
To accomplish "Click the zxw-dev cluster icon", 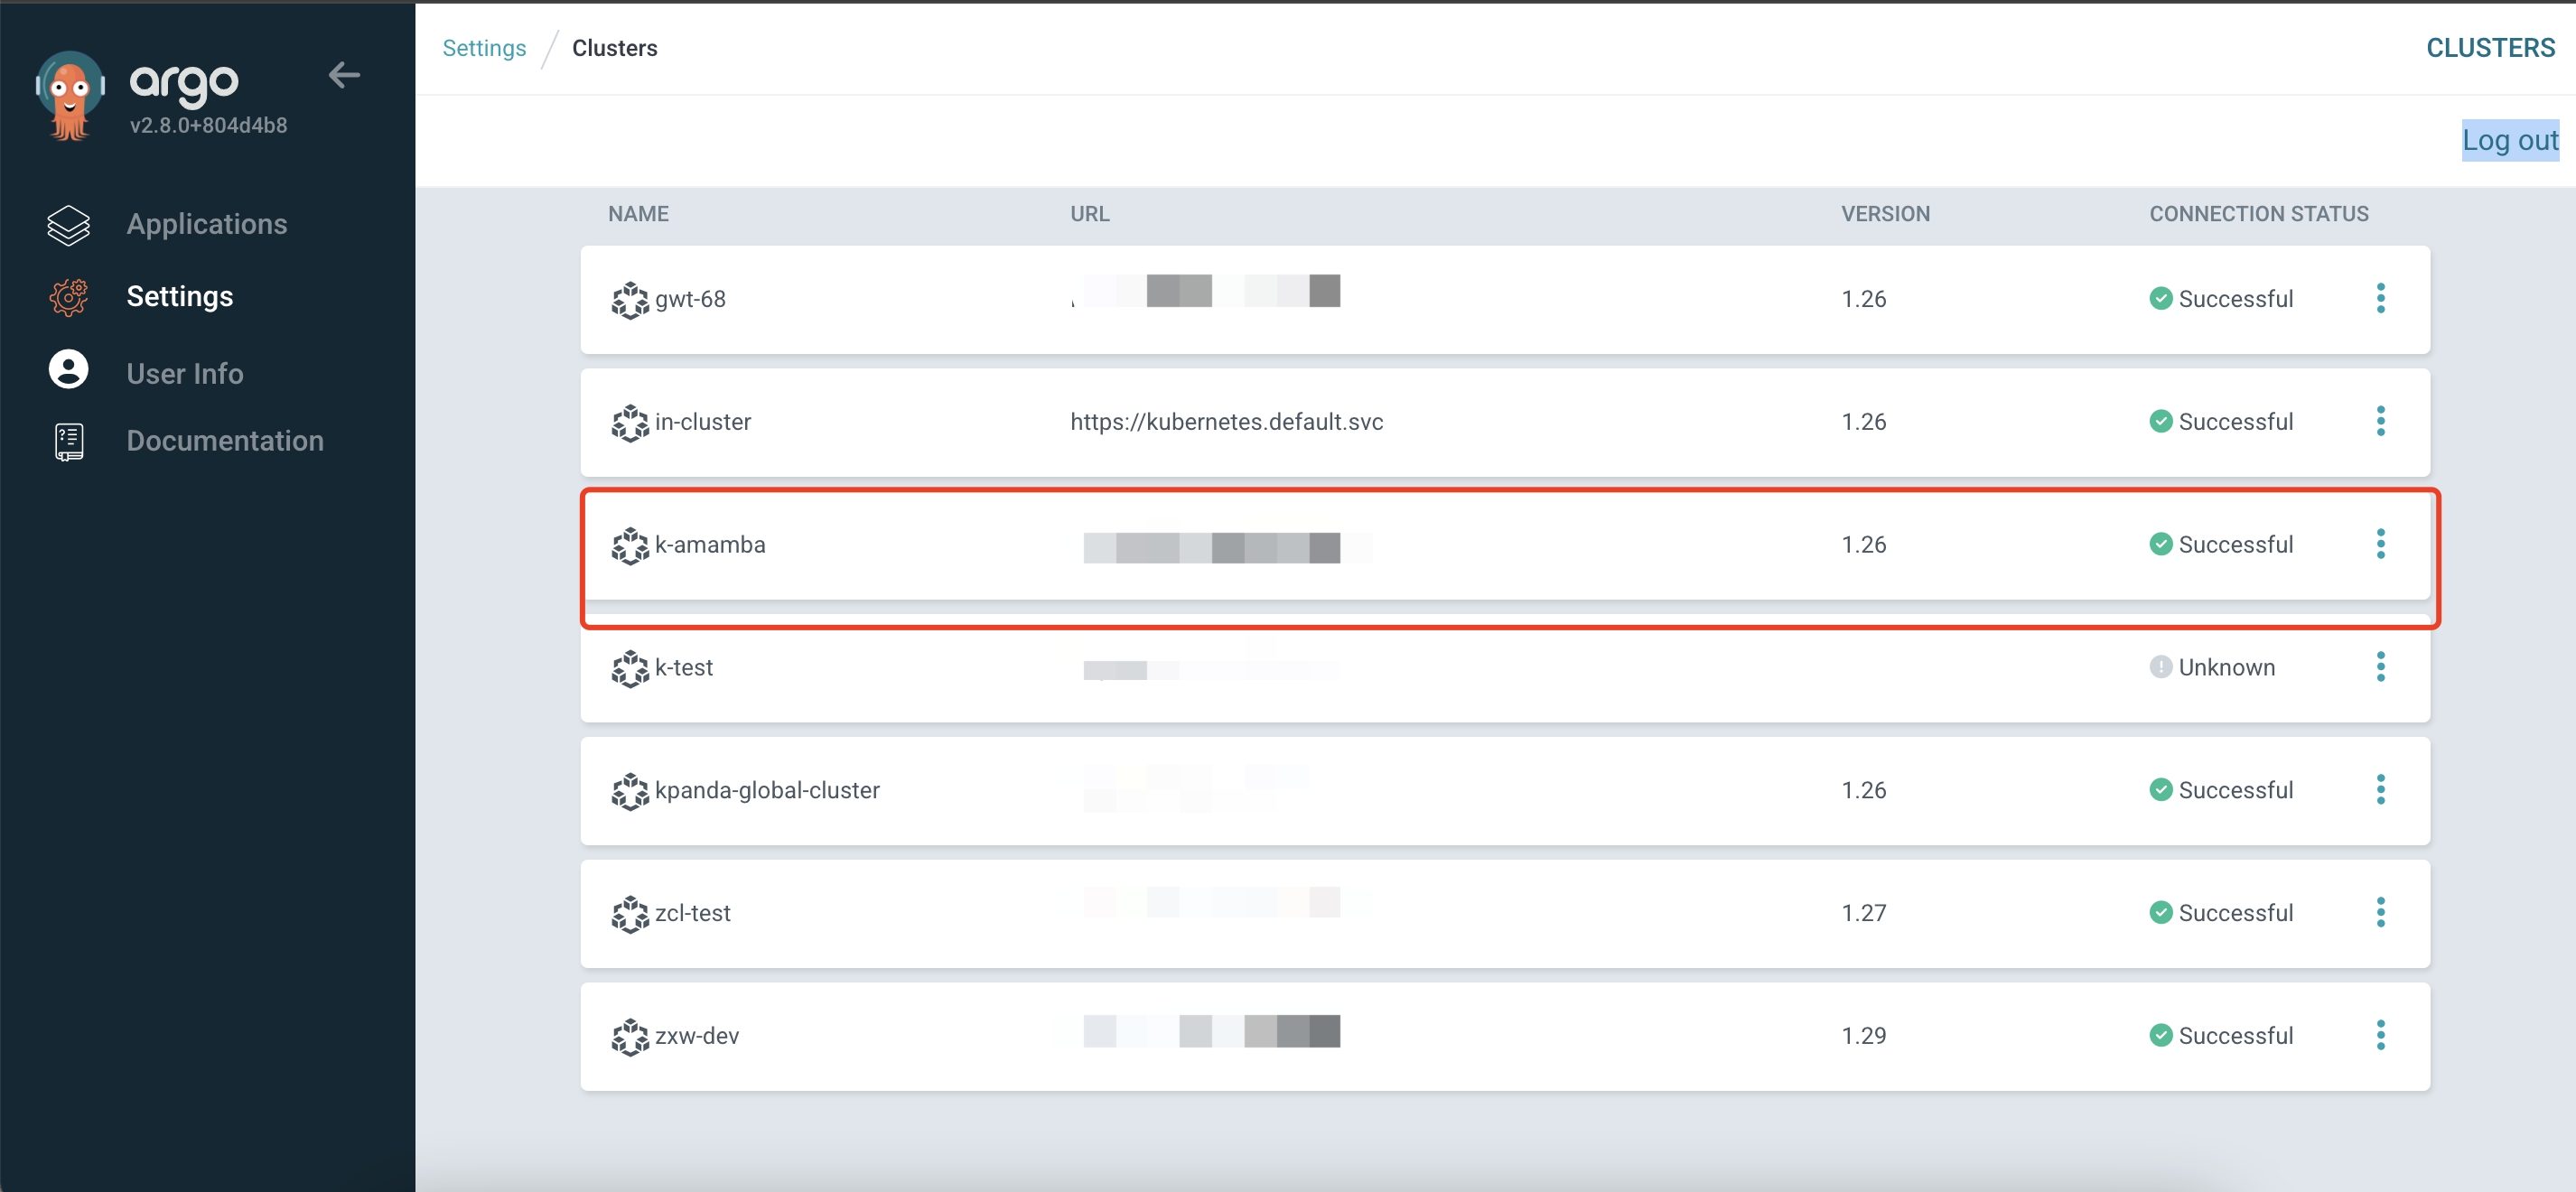I will pyautogui.click(x=630, y=1037).
